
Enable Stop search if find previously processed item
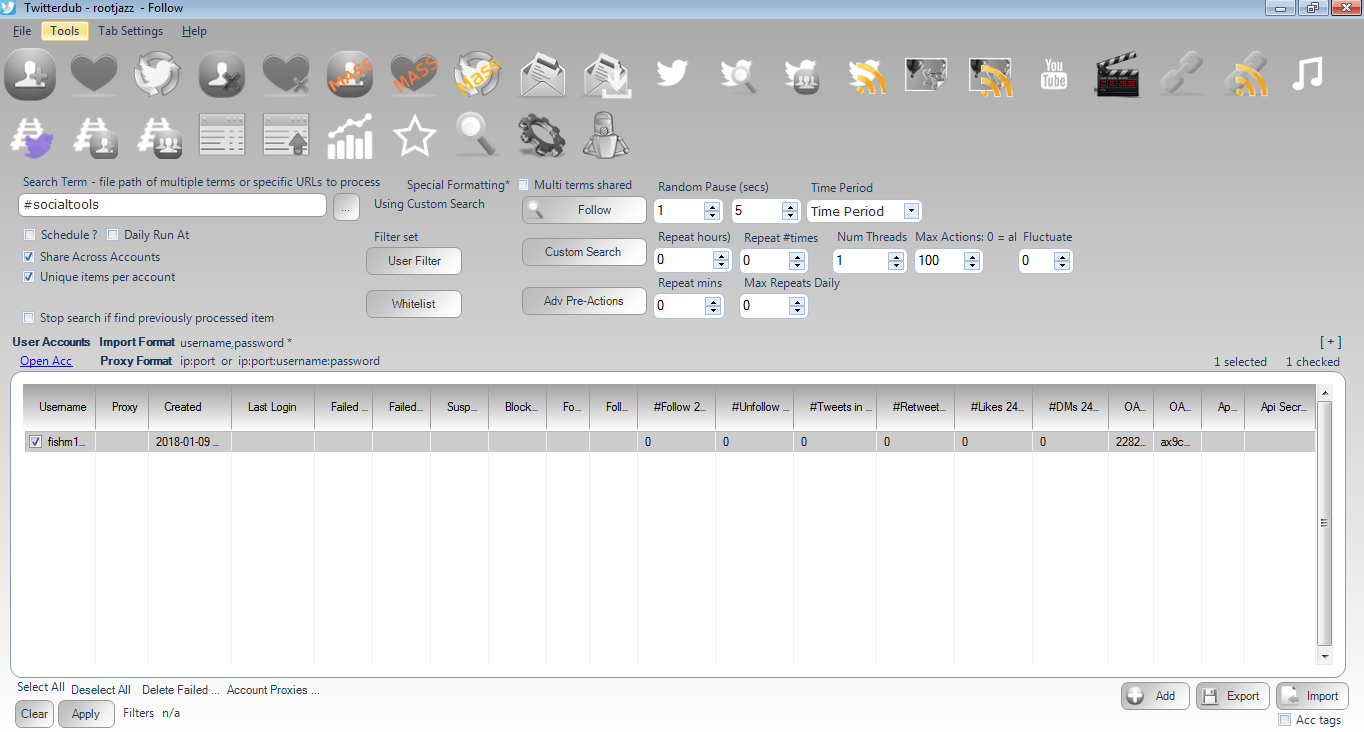pyautogui.click(x=29, y=318)
